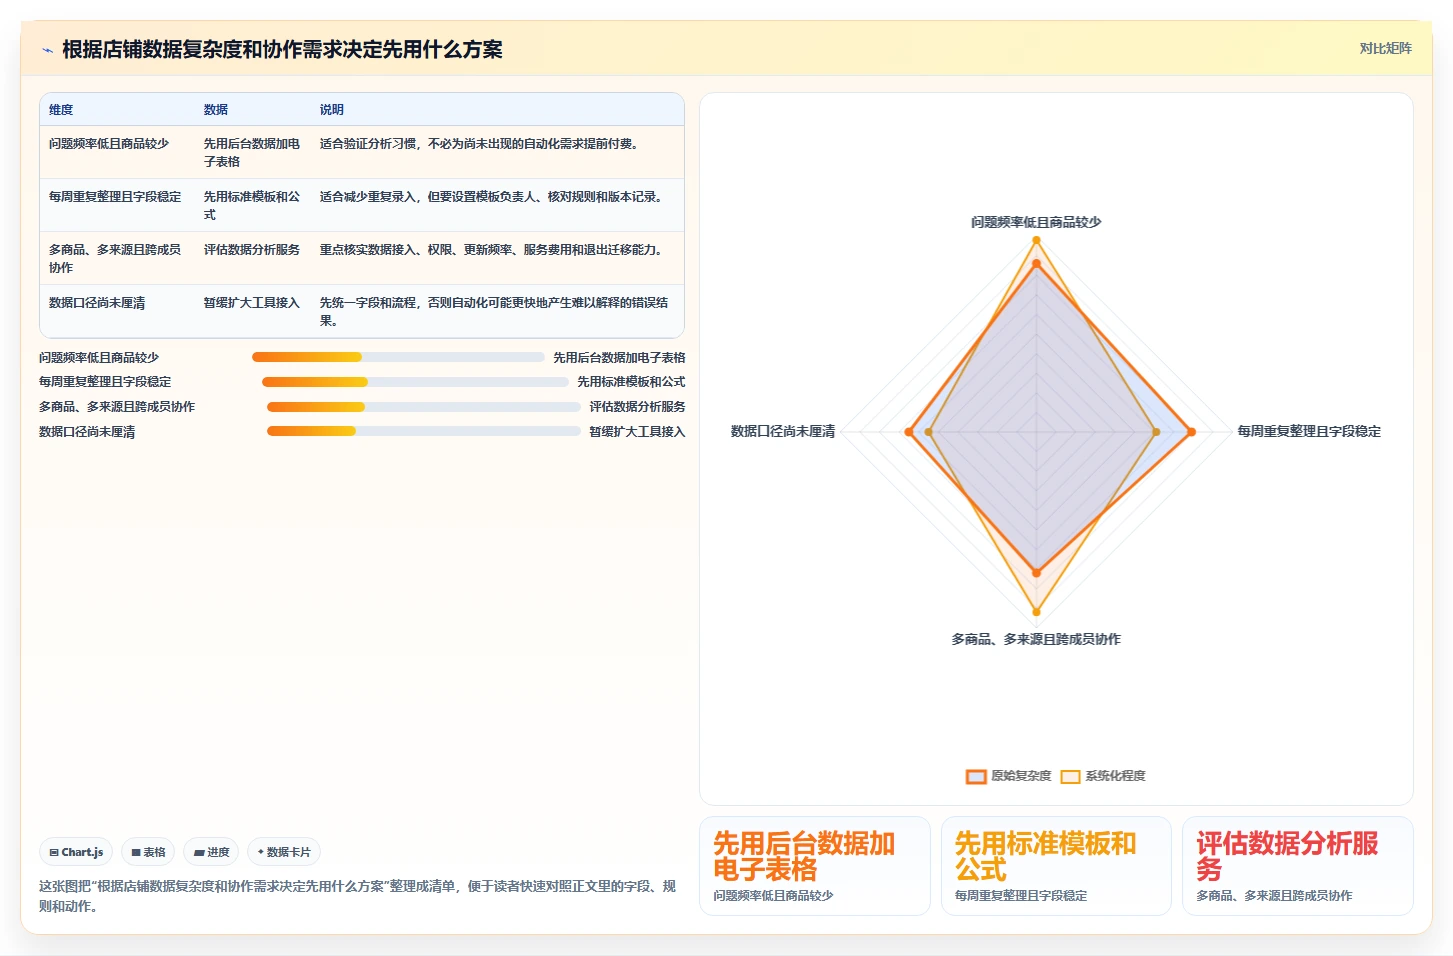The width and height of the screenshot is (1453, 956).
Task: Click description starting 先统一字段和流程
Action: point(494,312)
